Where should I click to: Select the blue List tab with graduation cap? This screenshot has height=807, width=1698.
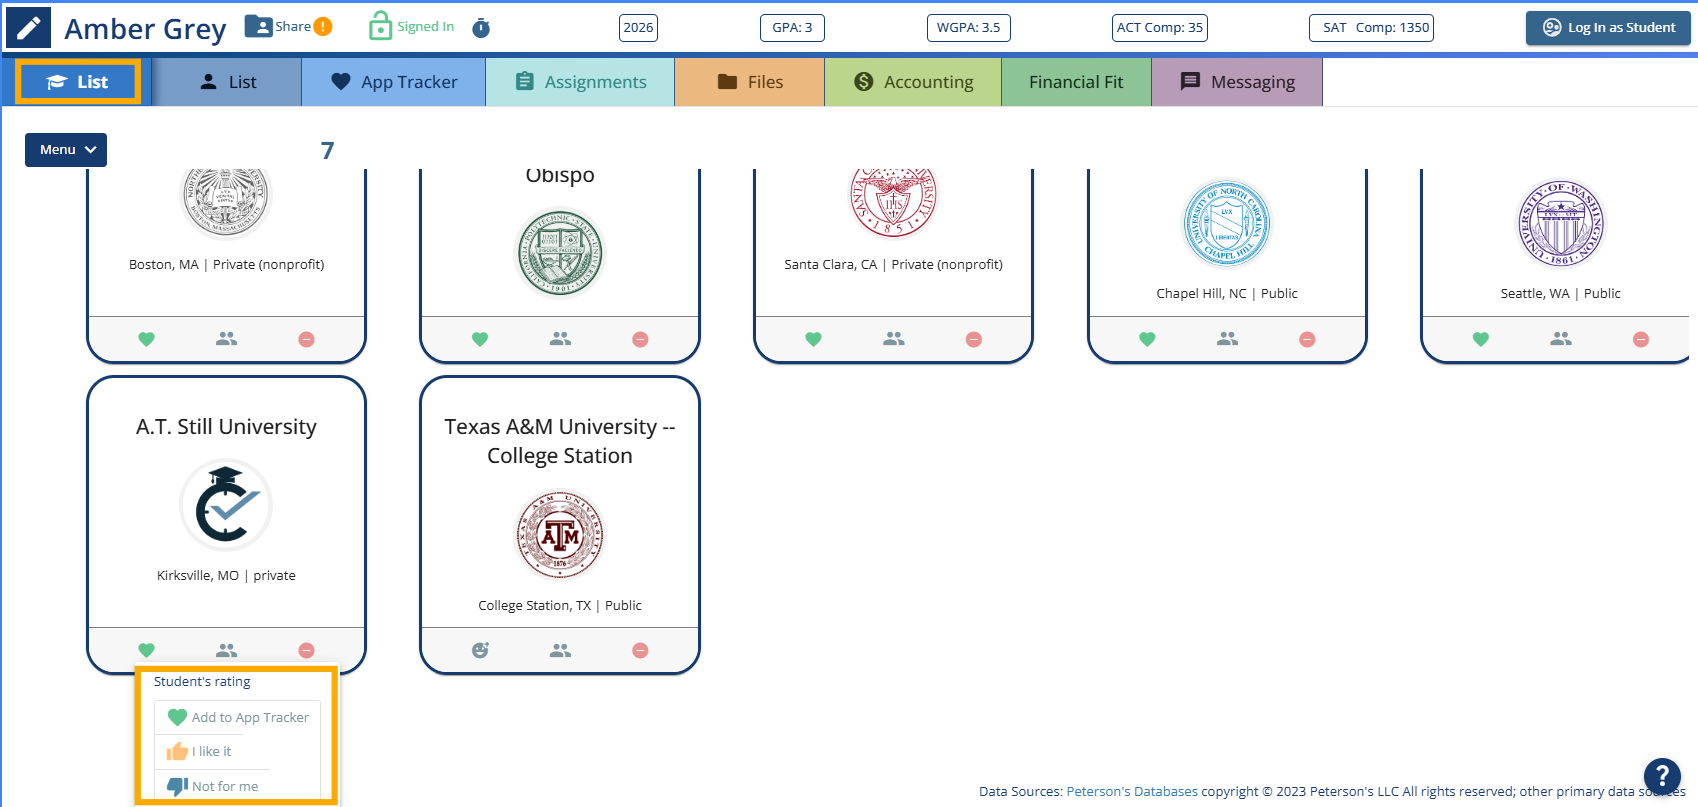coord(78,82)
